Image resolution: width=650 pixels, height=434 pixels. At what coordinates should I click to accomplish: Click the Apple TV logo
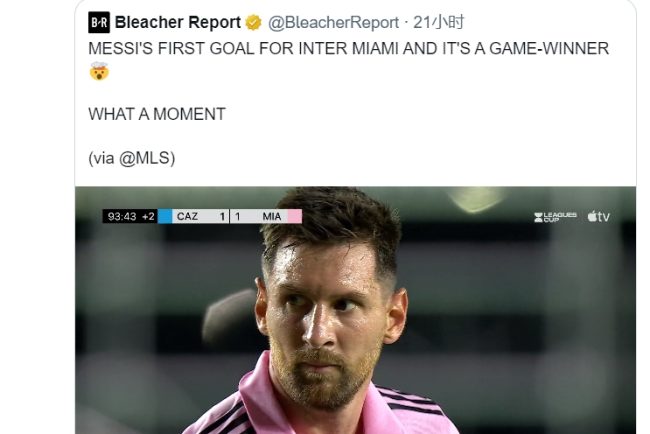[x=599, y=216]
